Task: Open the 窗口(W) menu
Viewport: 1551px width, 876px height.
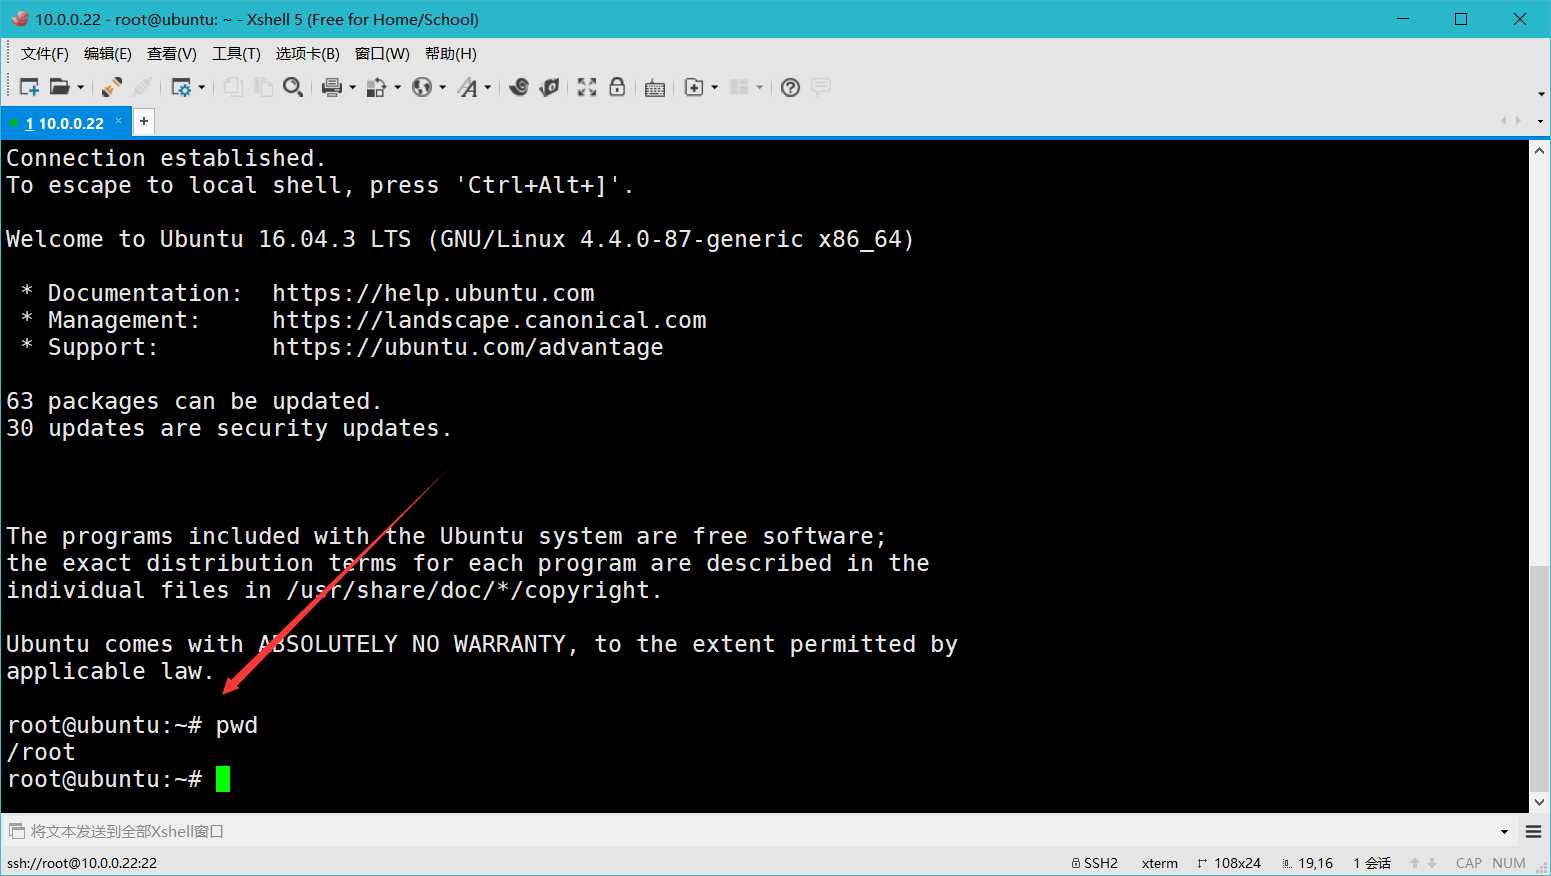Action: point(382,54)
